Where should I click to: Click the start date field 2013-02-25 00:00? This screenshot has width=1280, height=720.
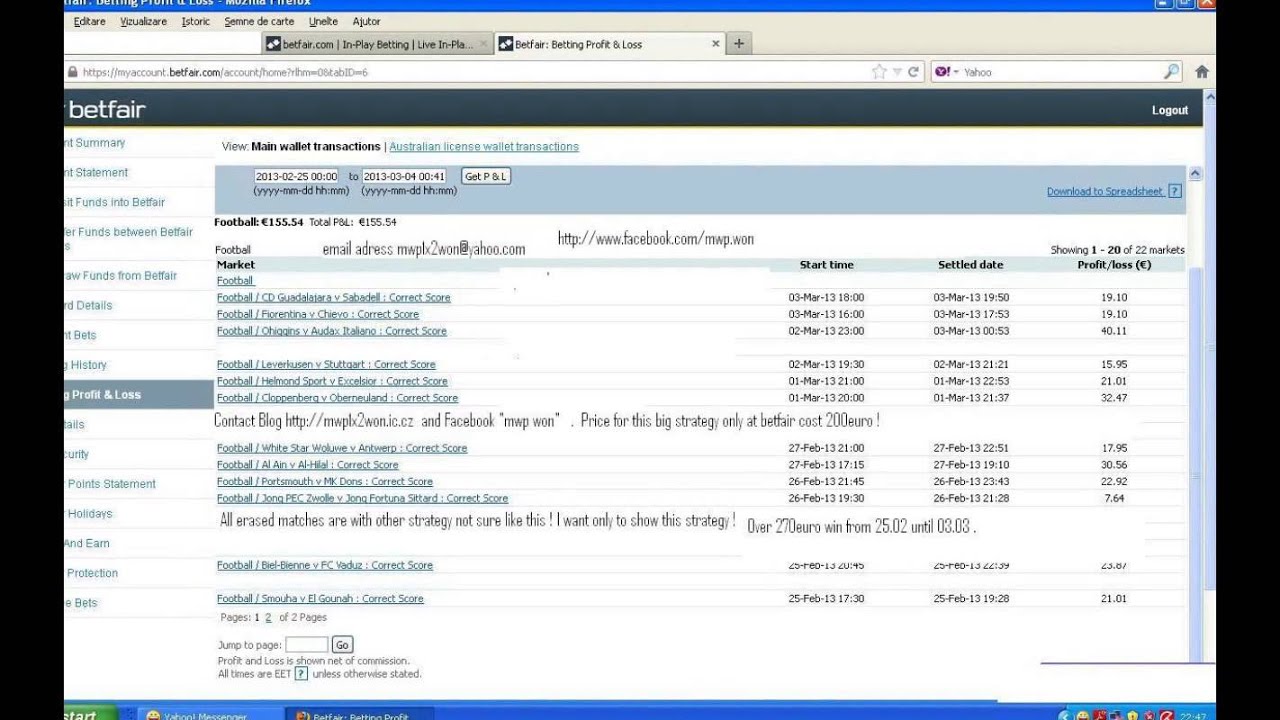pos(297,176)
